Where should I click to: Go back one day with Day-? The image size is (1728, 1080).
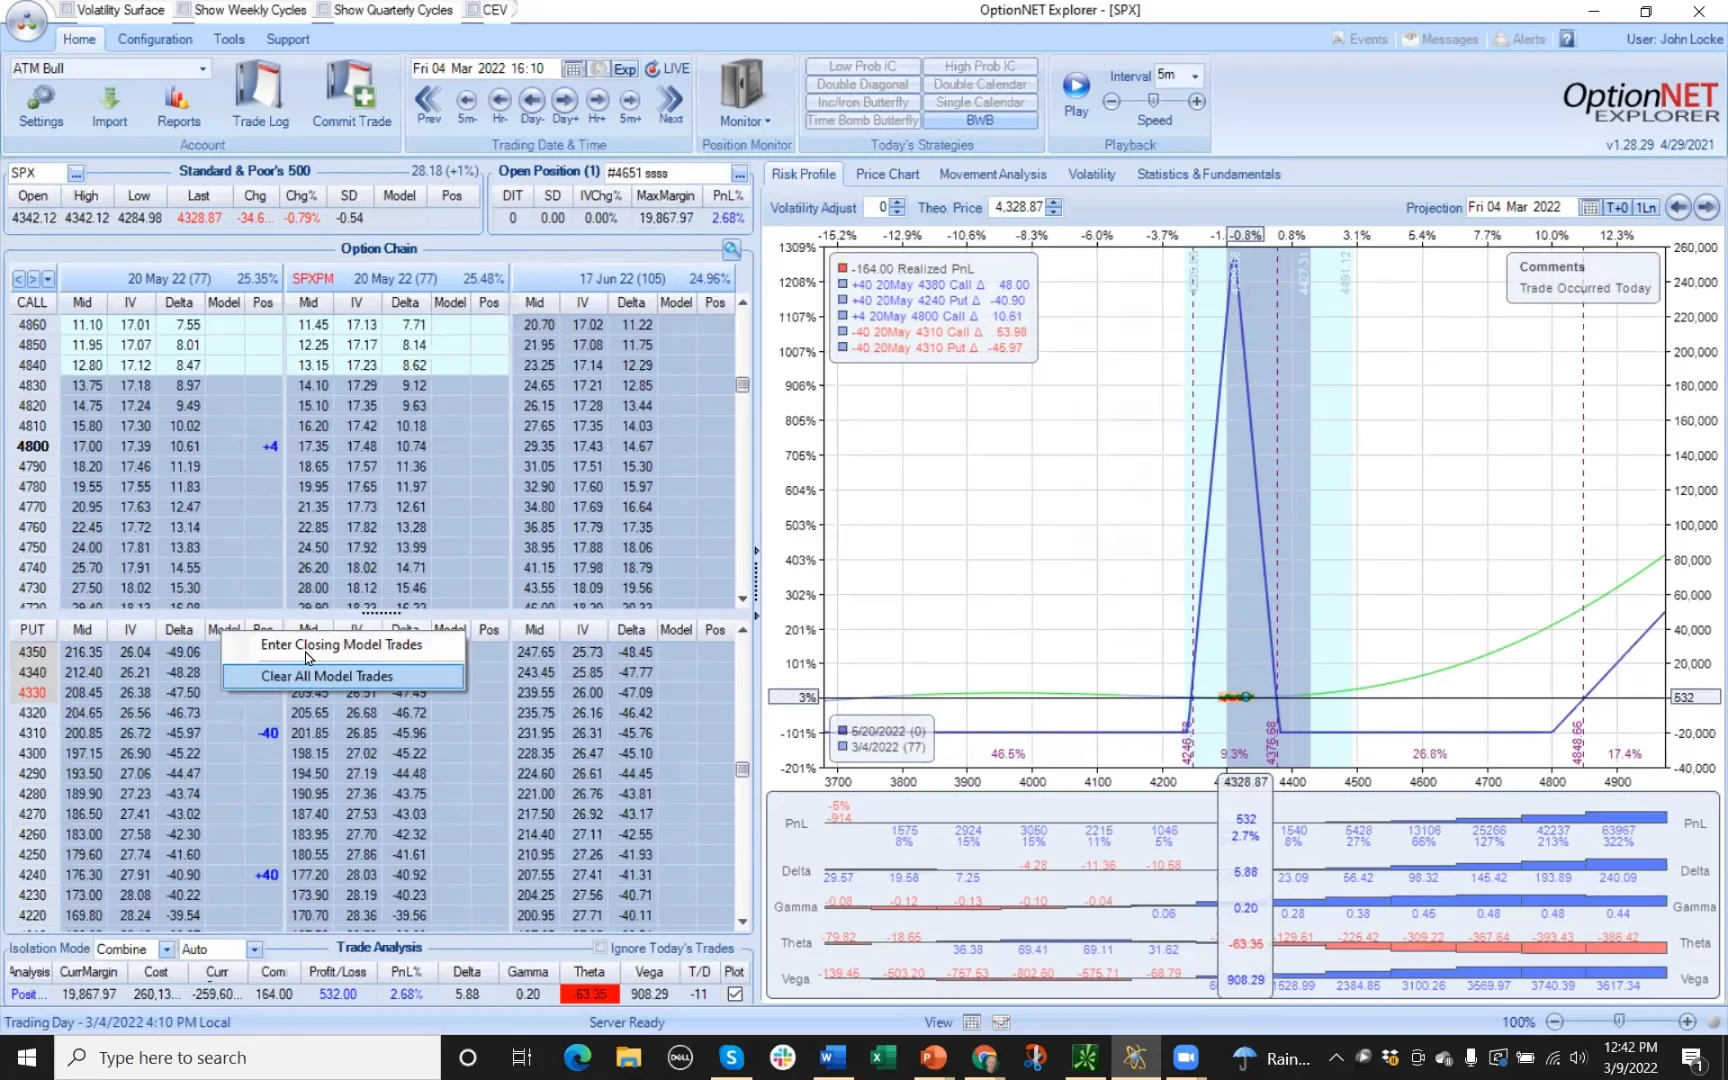[x=532, y=104]
